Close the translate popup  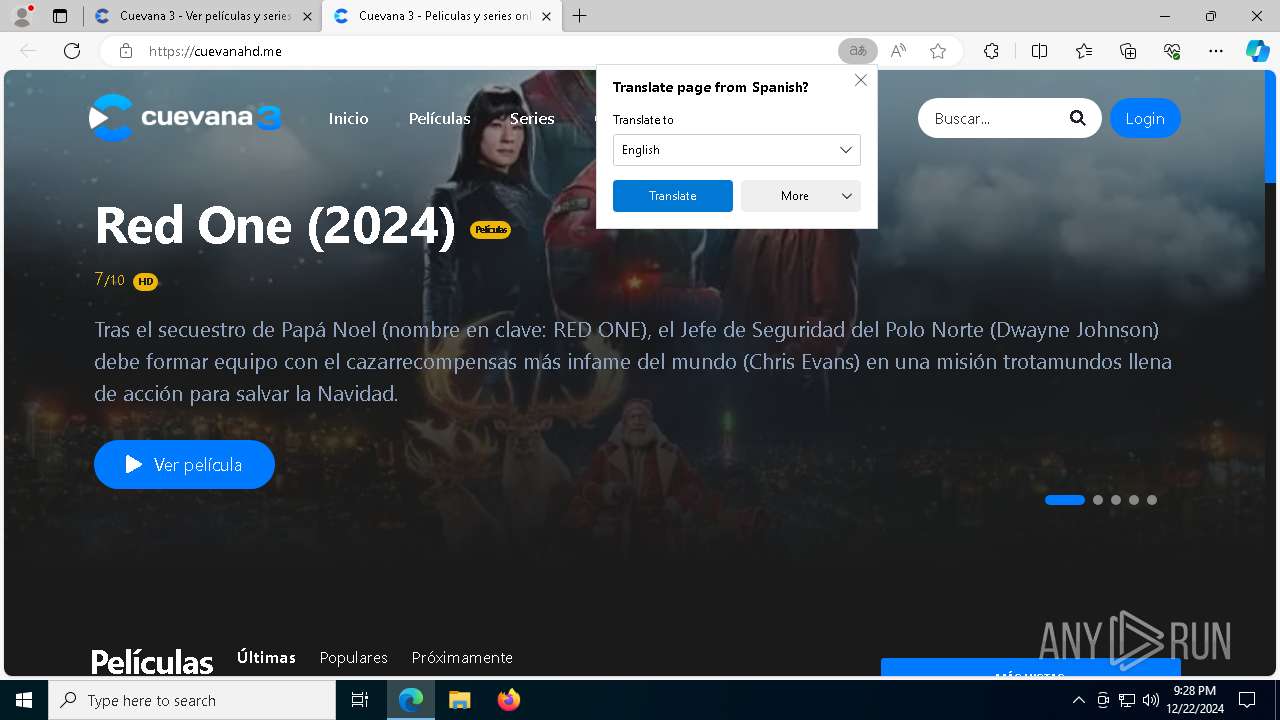pos(861,80)
